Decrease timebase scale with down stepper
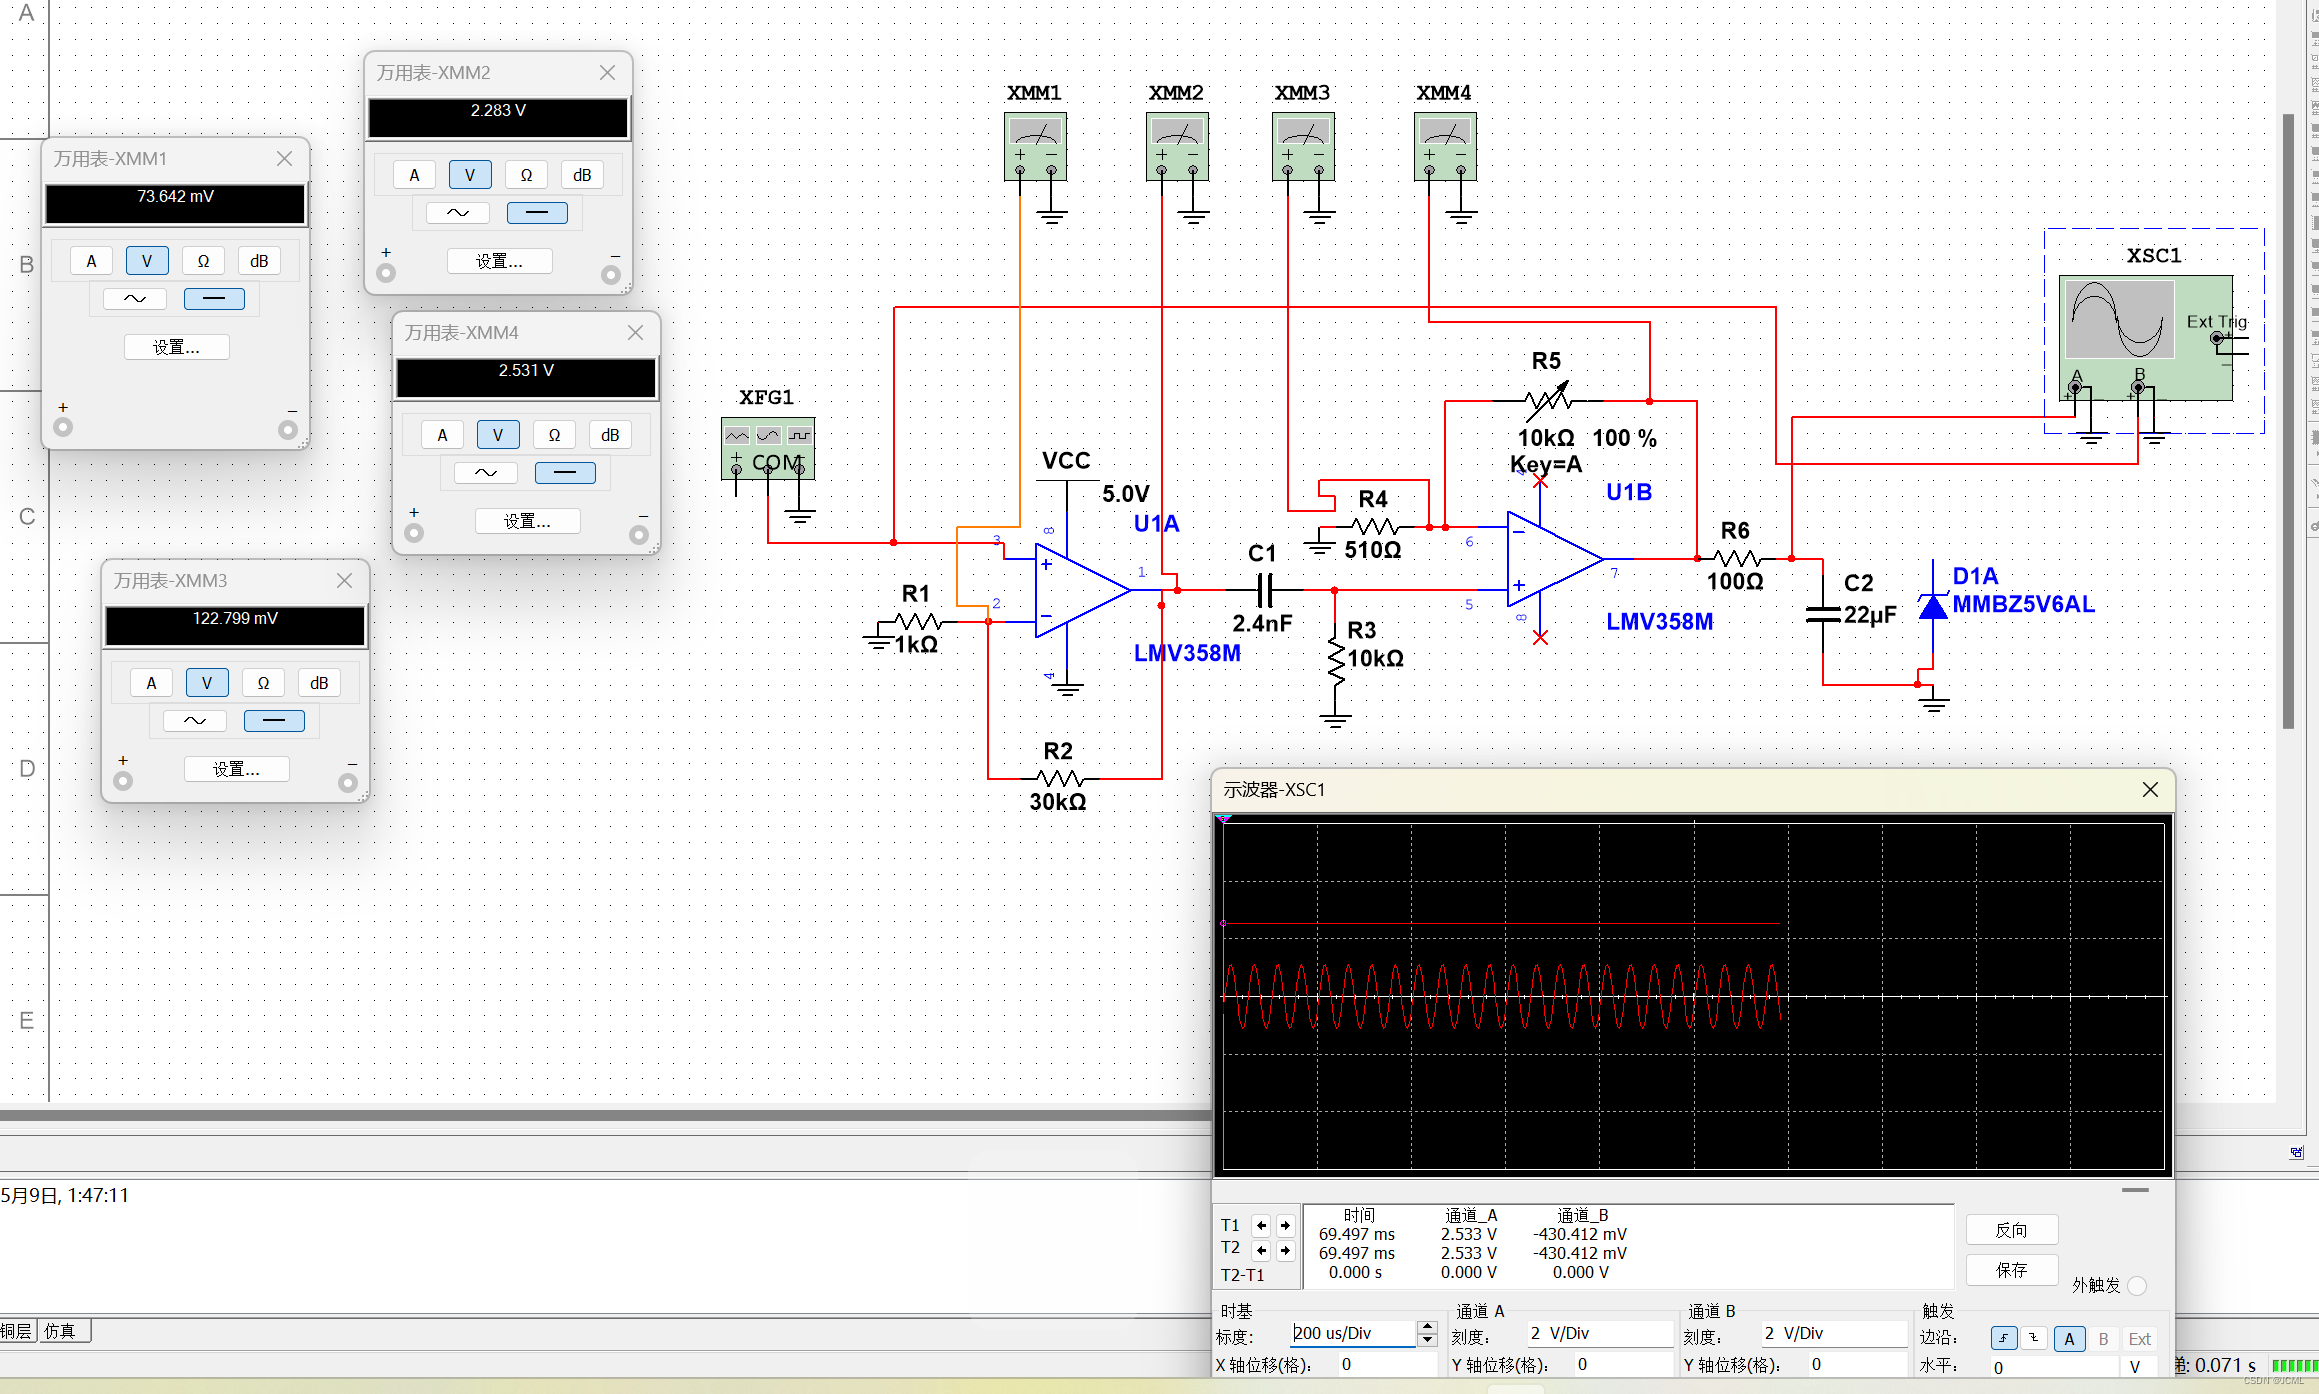 coord(1427,1340)
